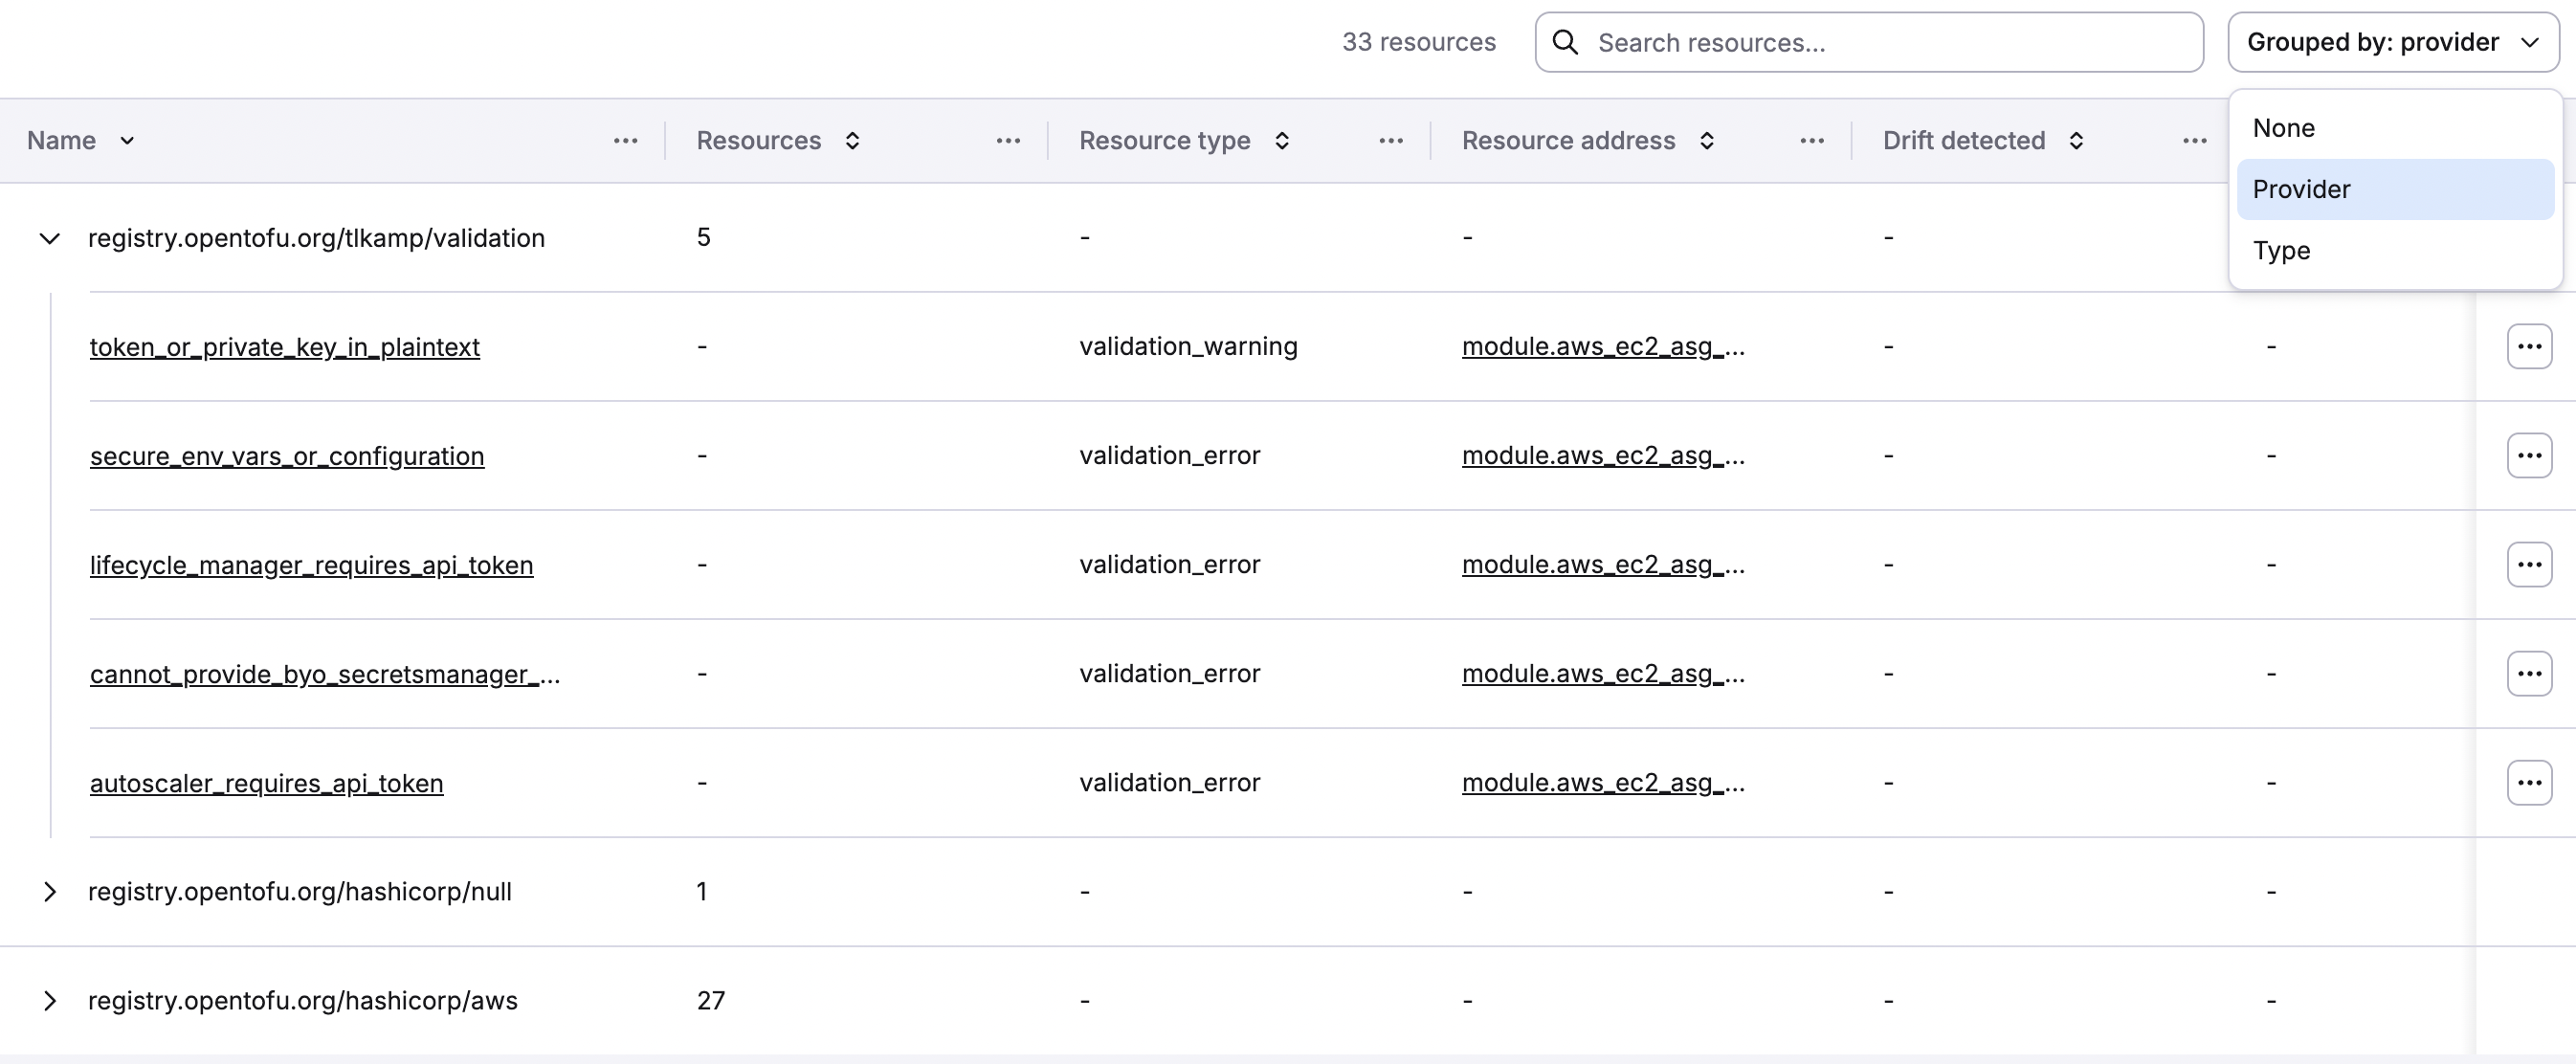
Task: Click the search magnifier icon
Action: point(1565,42)
